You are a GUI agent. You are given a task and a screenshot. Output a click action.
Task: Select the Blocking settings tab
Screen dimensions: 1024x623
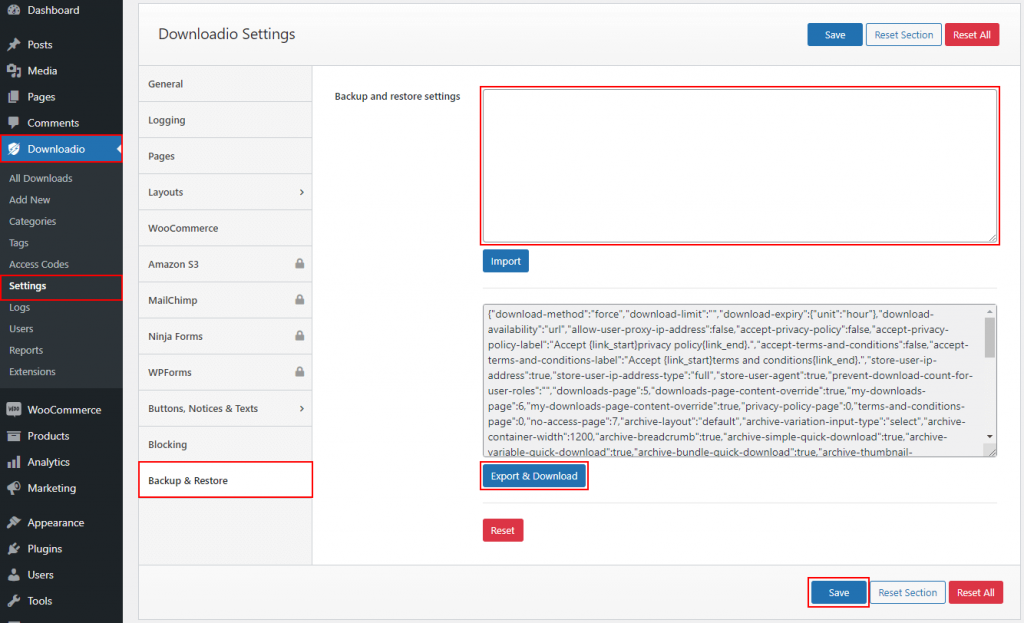[225, 444]
